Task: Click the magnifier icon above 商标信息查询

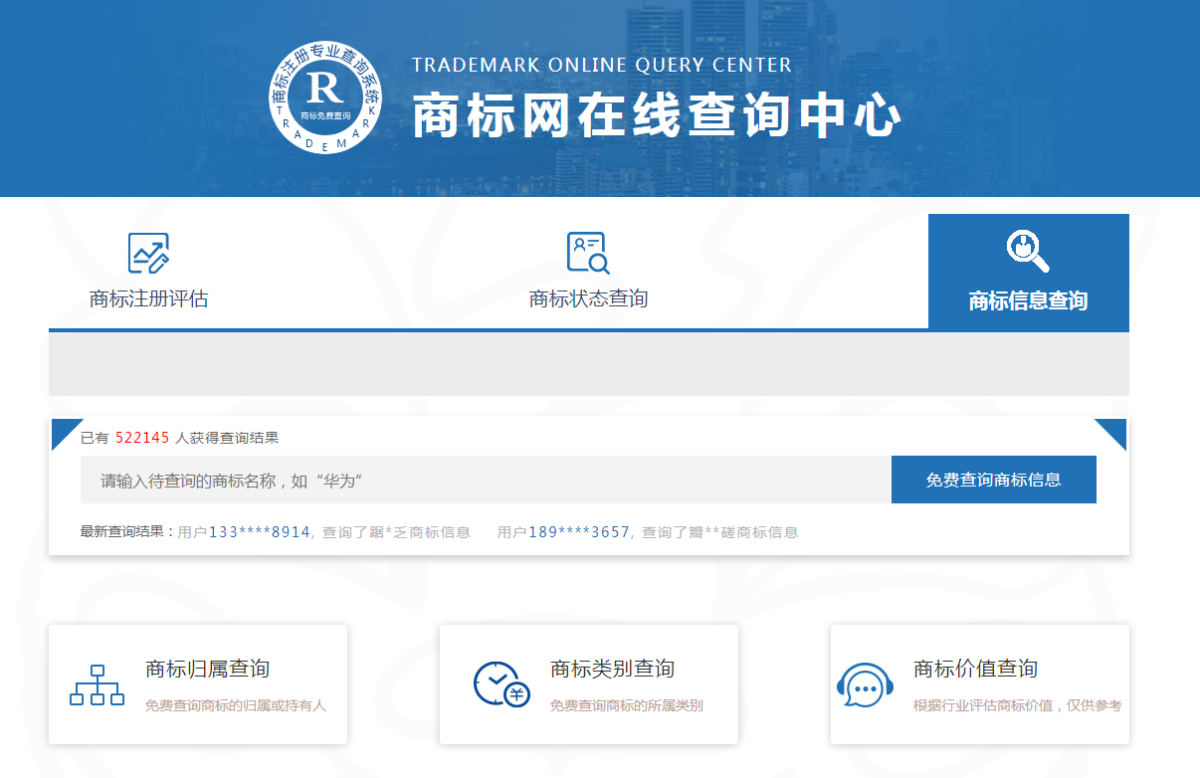Action: click(1027, 251)
